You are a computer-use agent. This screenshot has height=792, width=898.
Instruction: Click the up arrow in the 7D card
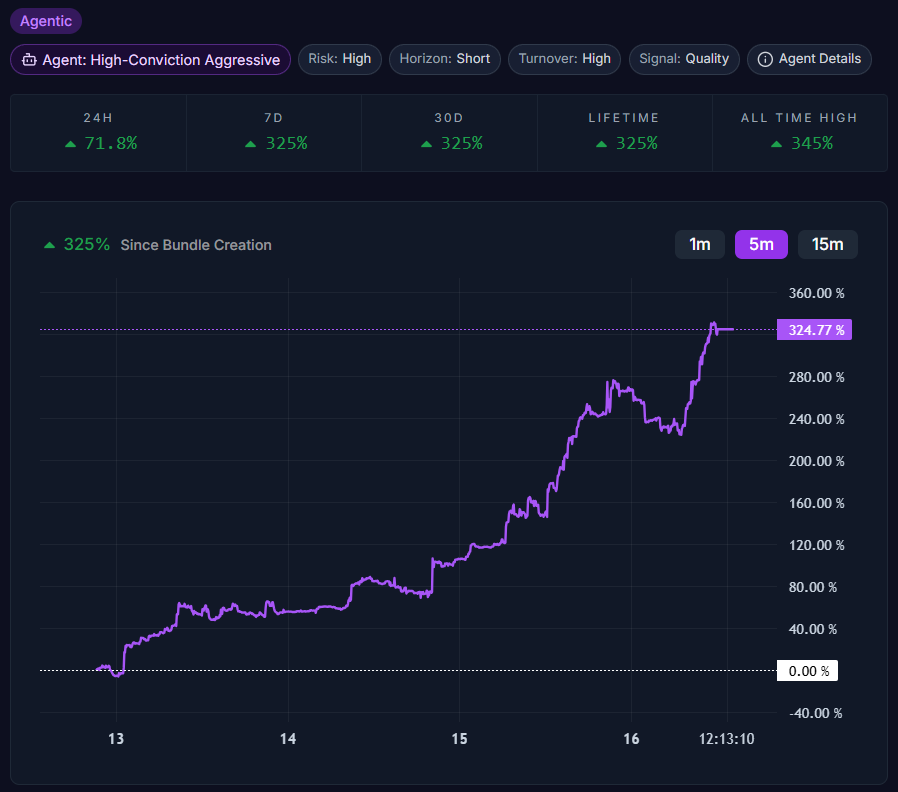tap(250, 144)
